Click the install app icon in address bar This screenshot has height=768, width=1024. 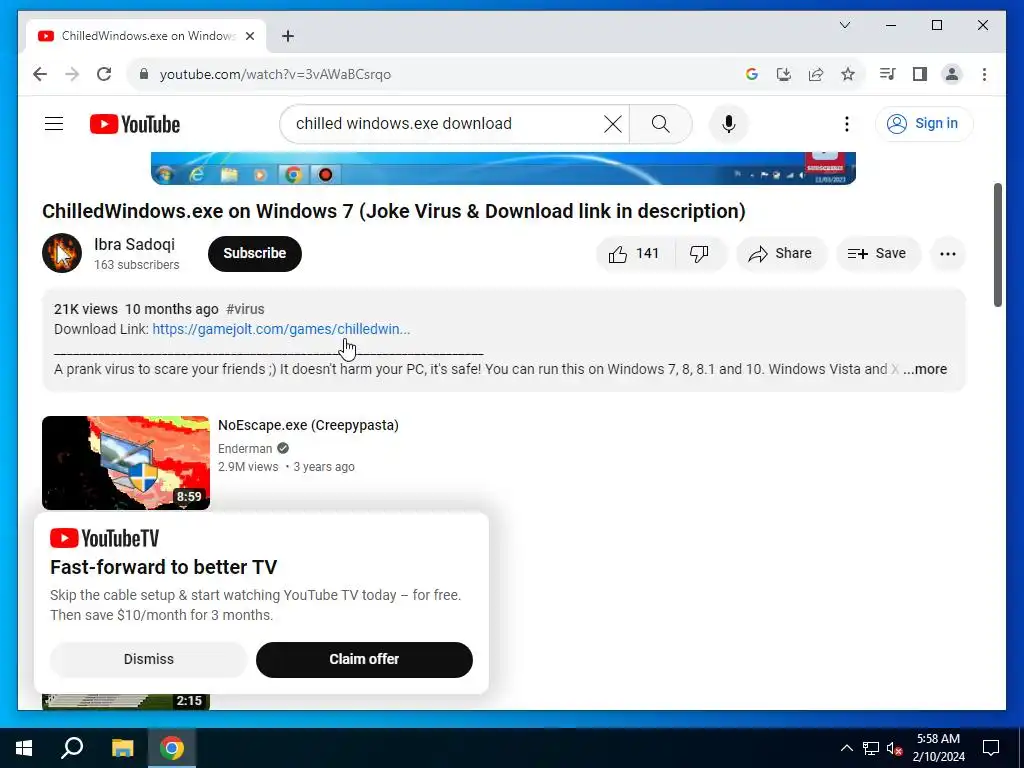(x=784, y=74)
